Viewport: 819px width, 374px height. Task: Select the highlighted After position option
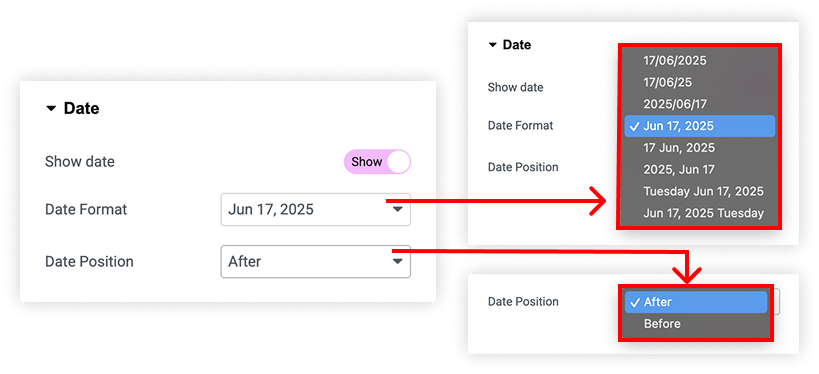tap(696, 302)
